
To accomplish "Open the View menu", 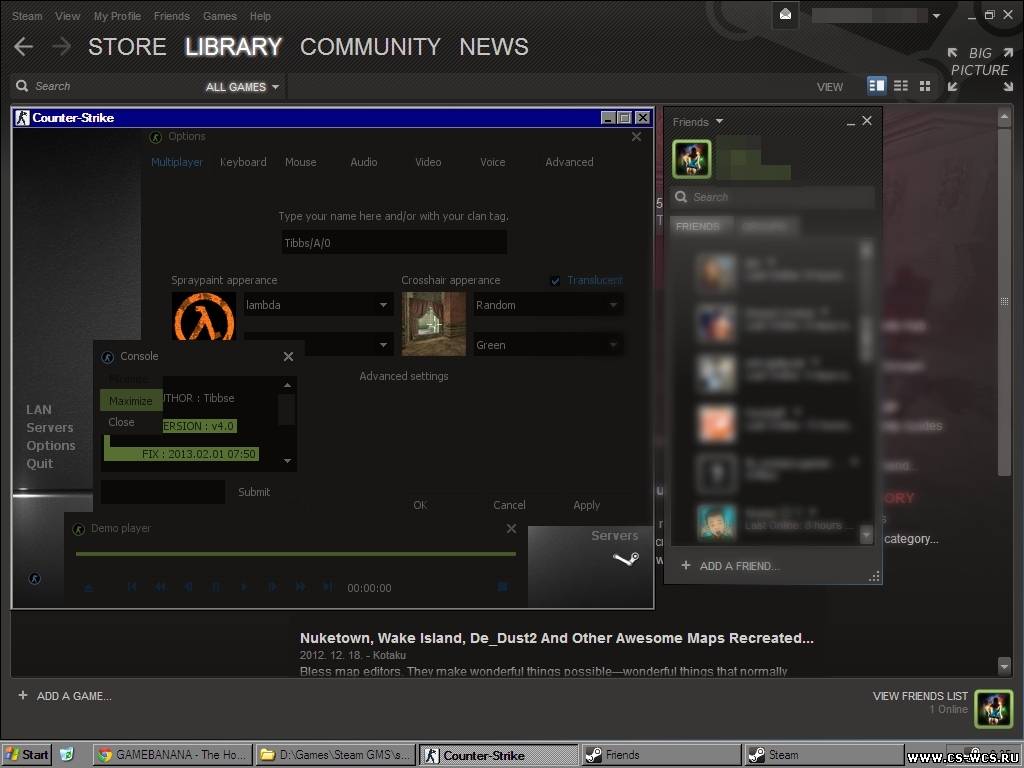I will [x=67, y=16].
